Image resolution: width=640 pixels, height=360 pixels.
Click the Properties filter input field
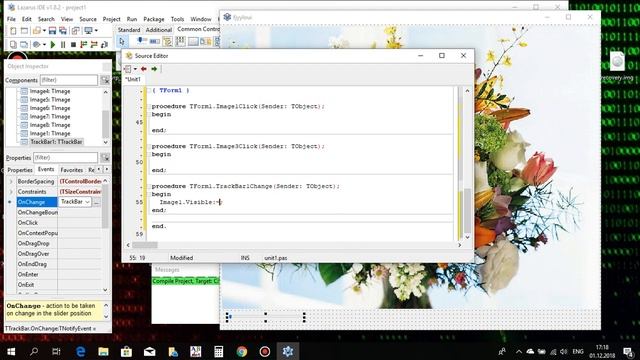coord(65,158)
